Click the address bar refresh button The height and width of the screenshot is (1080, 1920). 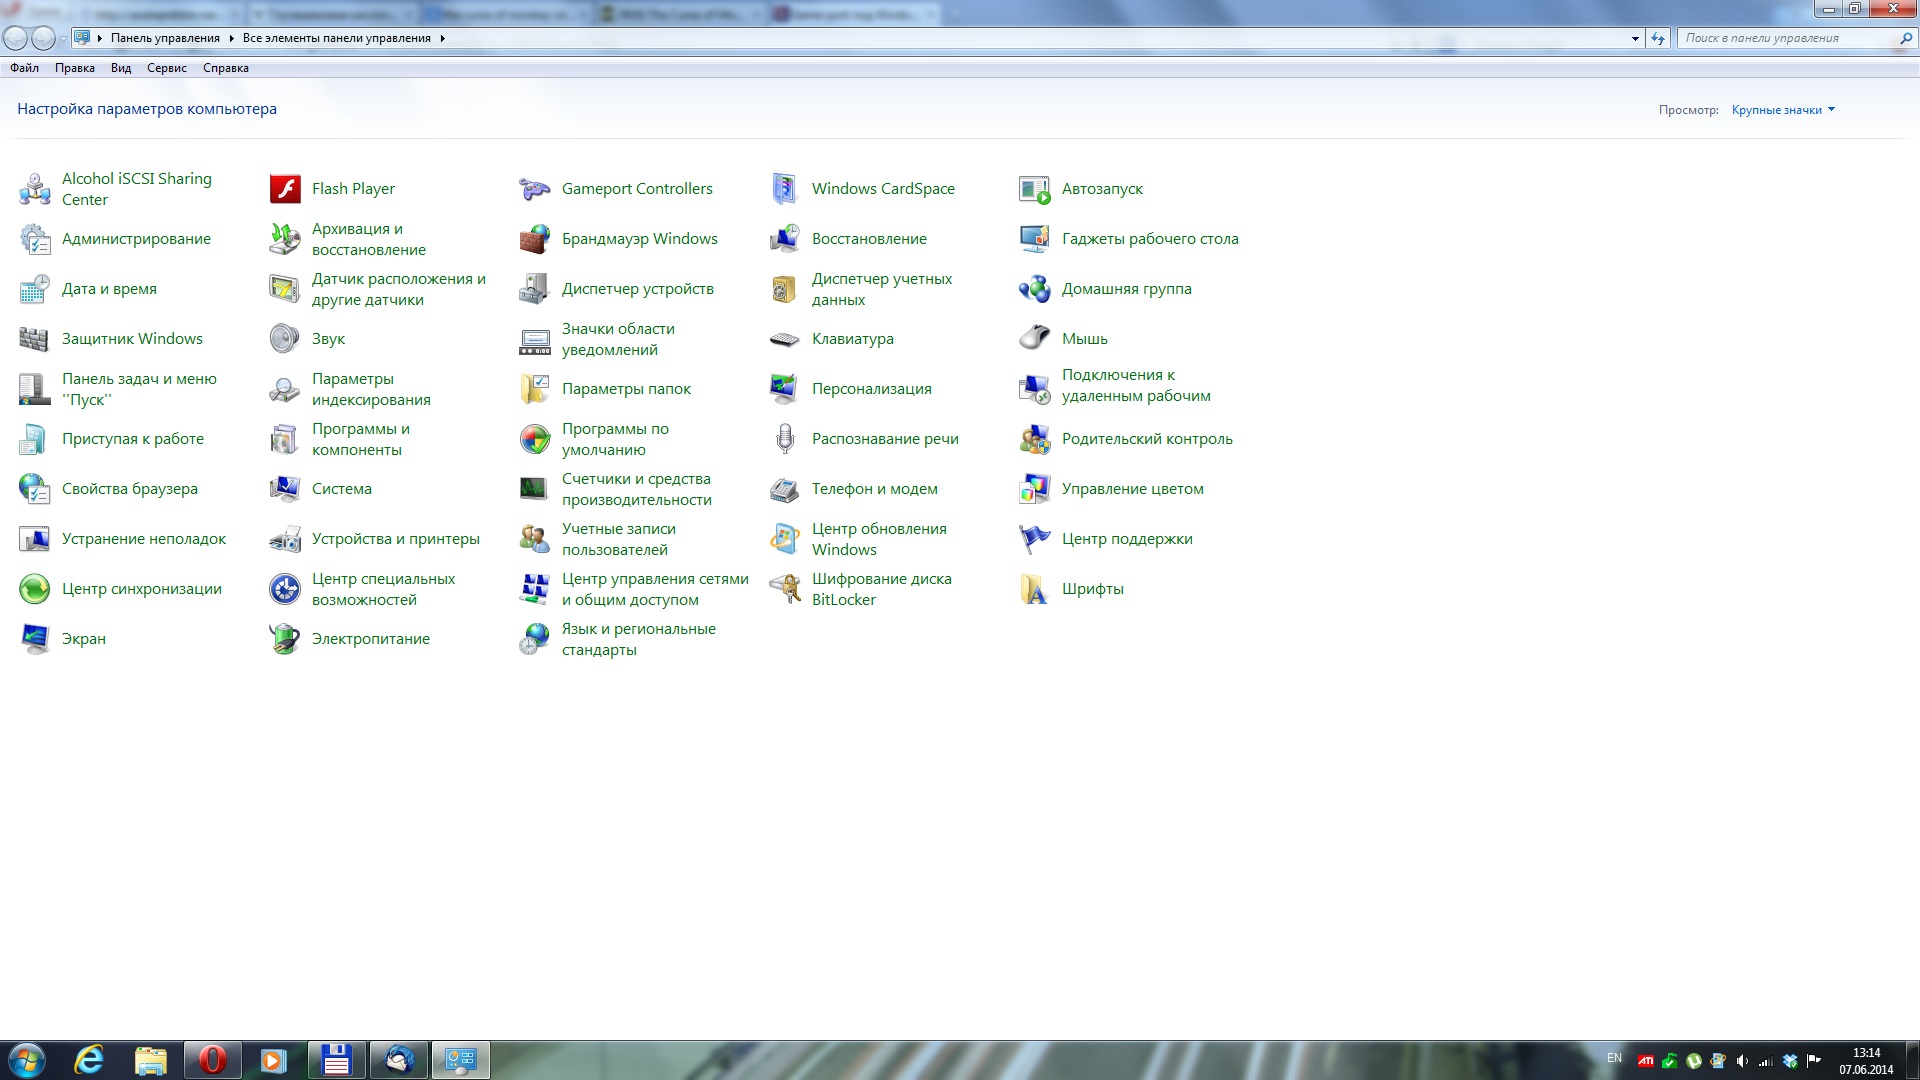[x=1658, y=39]
